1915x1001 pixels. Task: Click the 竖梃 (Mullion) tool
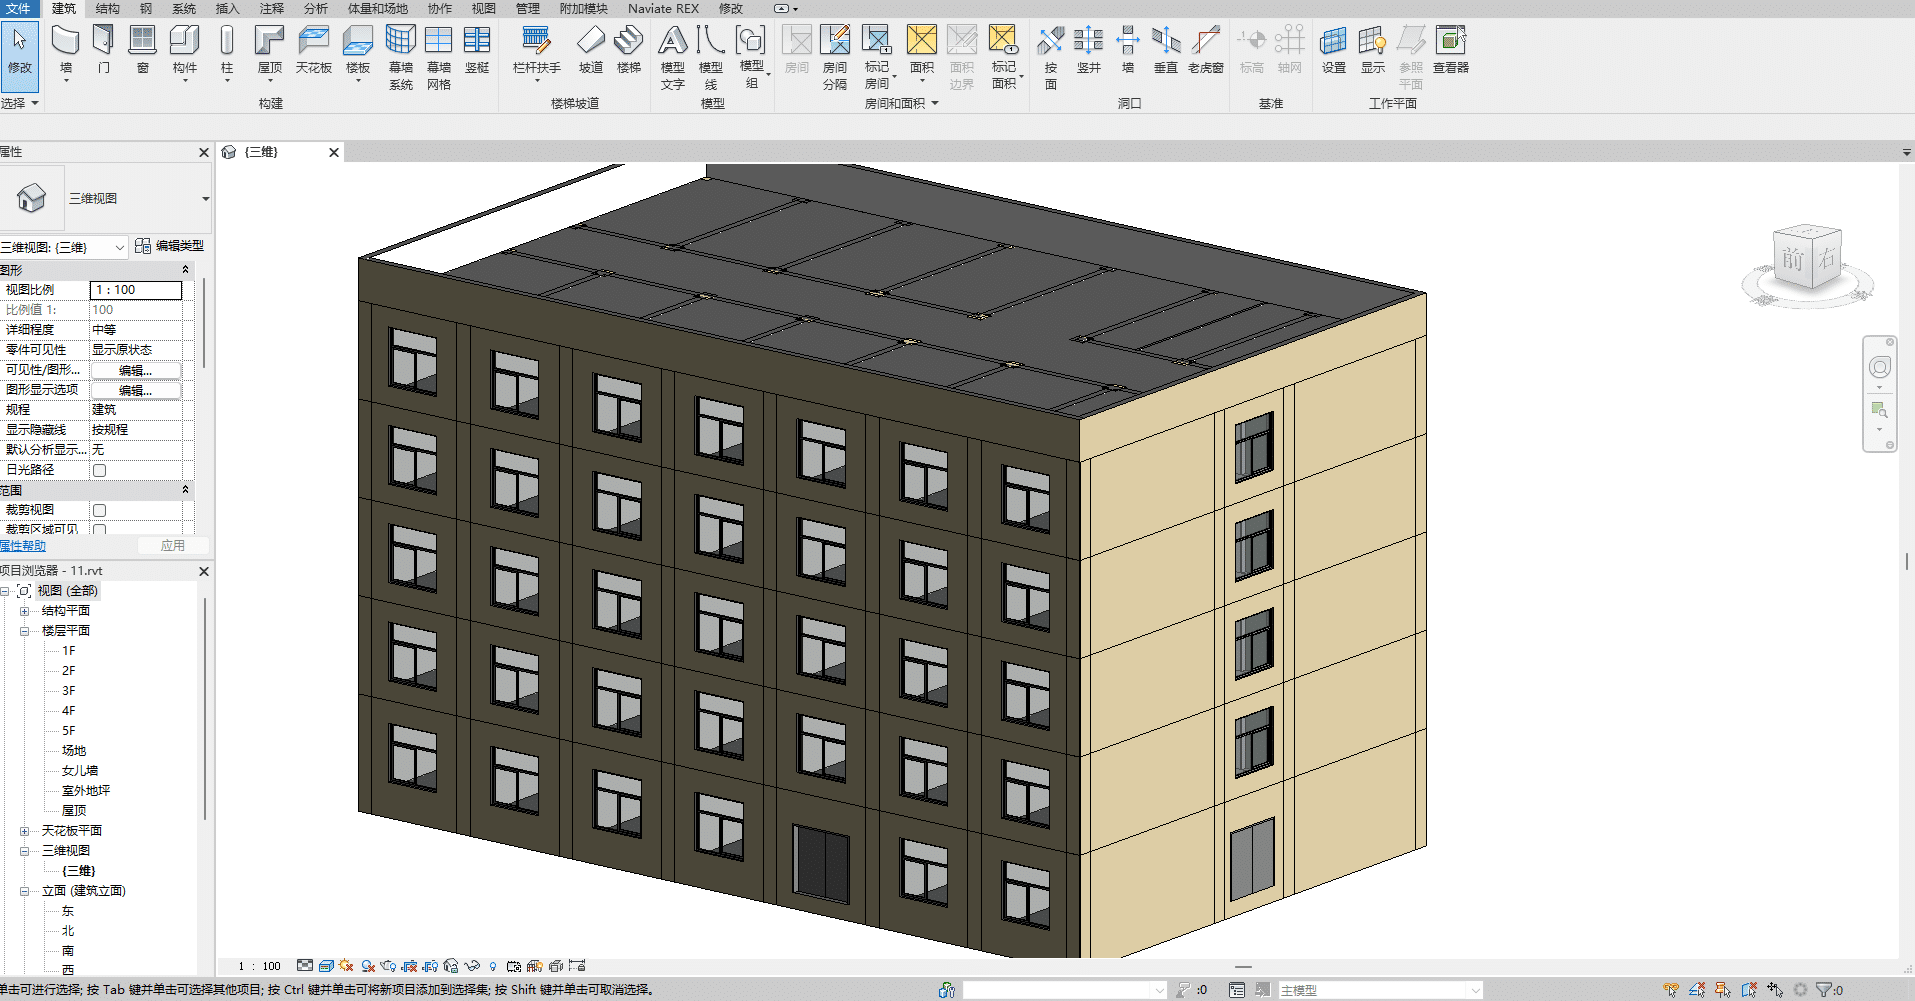click(x=477, y=52)
